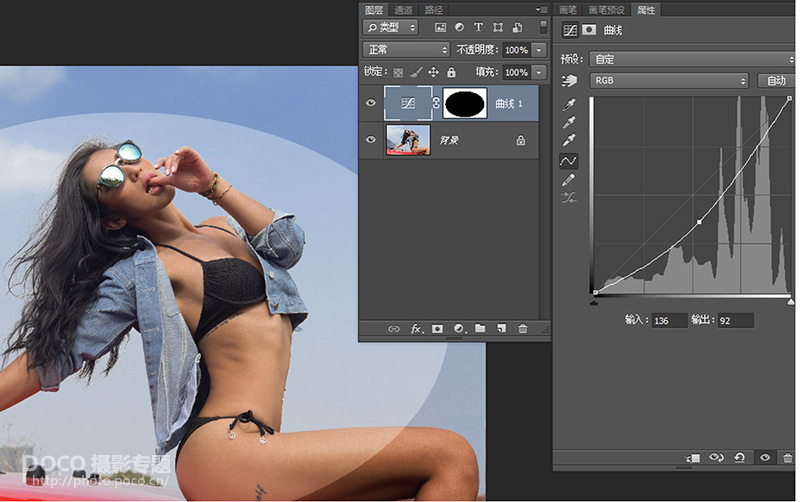The height and width of the screenshot is (502, 800).
Task: Open the fx layer style menu
Action: (417, 329)
